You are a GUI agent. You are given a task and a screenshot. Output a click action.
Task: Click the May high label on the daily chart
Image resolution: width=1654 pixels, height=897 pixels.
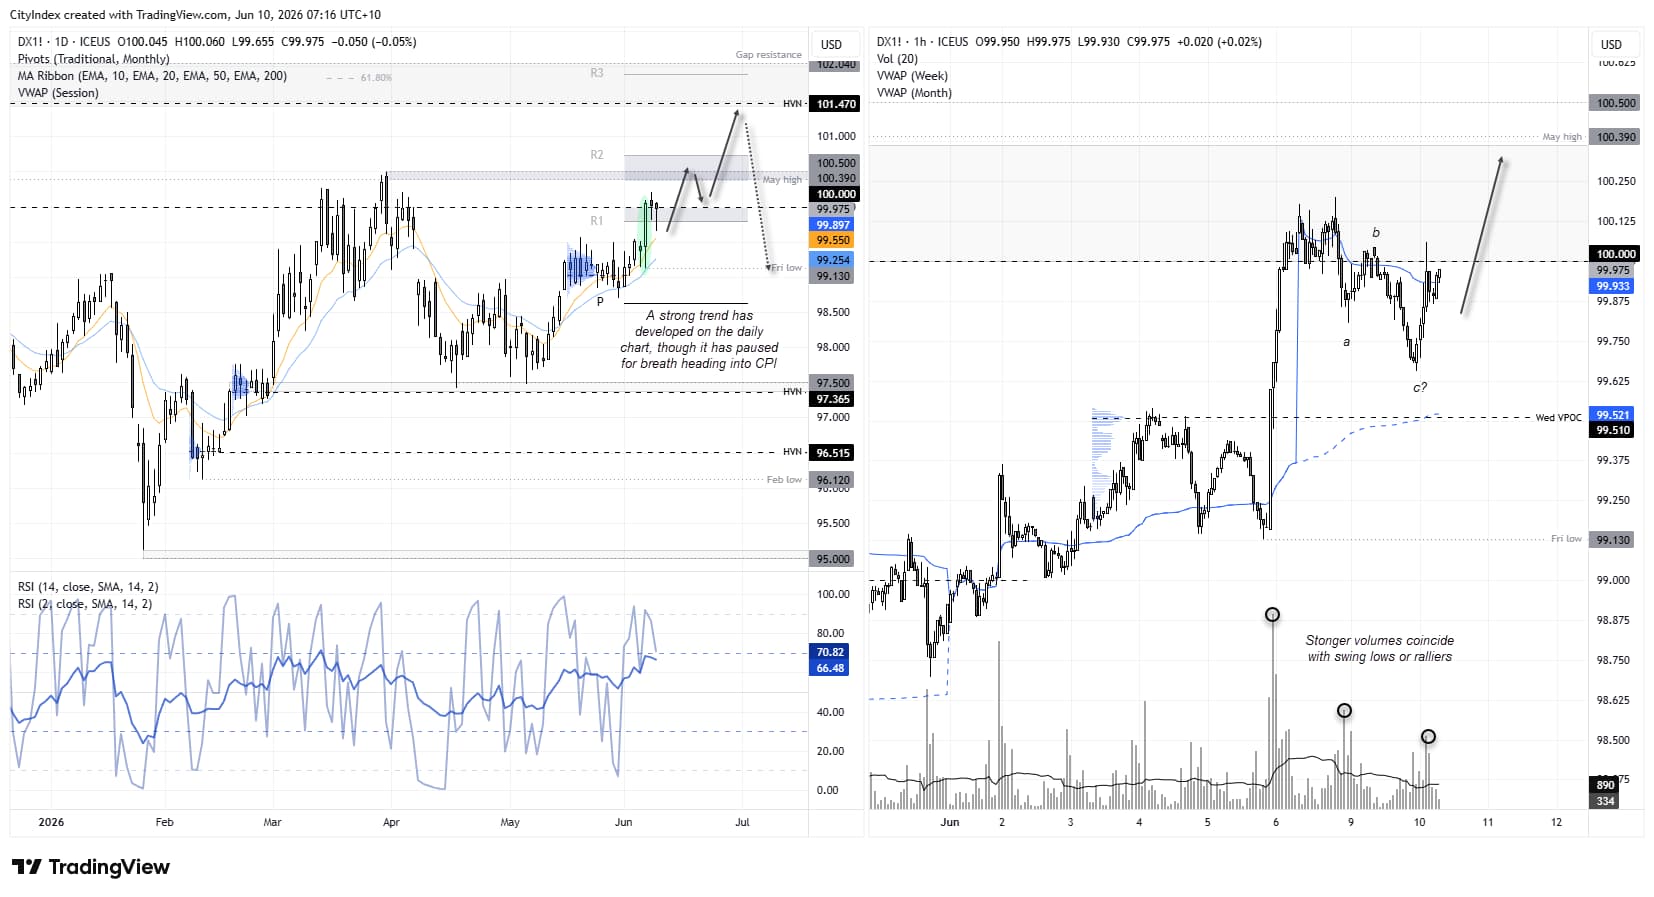tap(782, 180)
